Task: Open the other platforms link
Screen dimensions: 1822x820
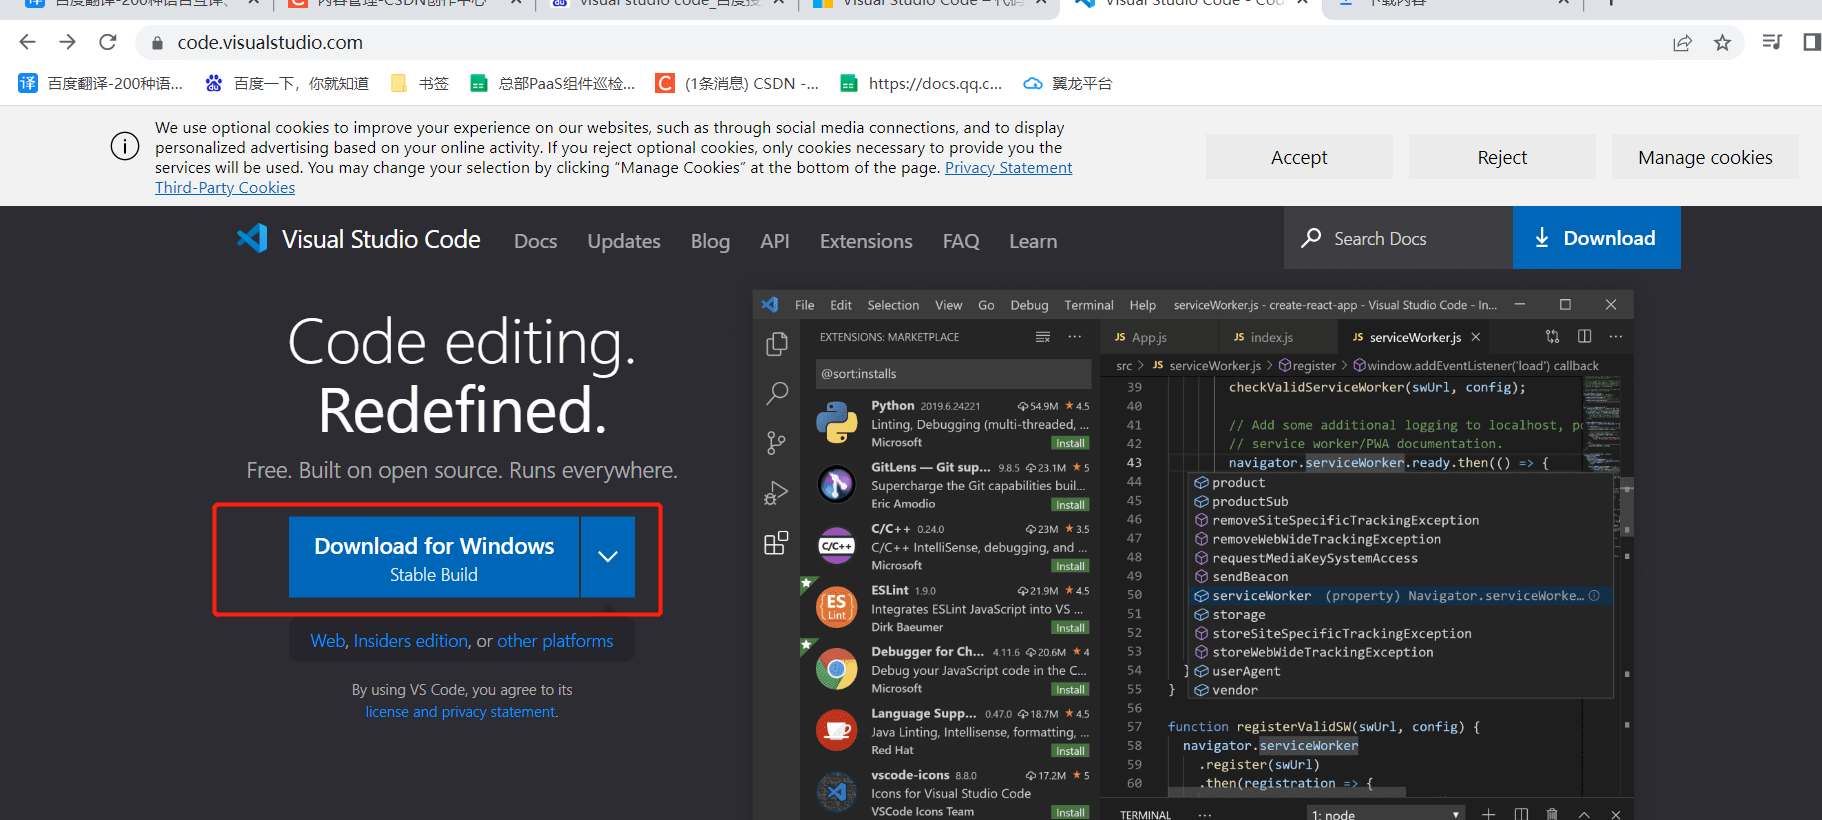Action: (555, 641)
